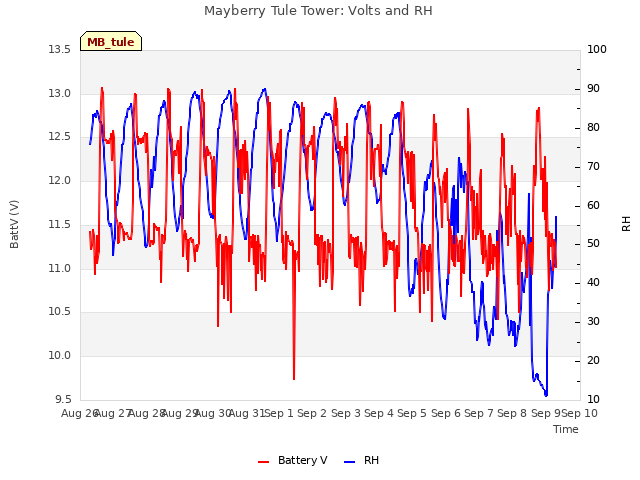Click the 10 right axis value

[593, 399]
